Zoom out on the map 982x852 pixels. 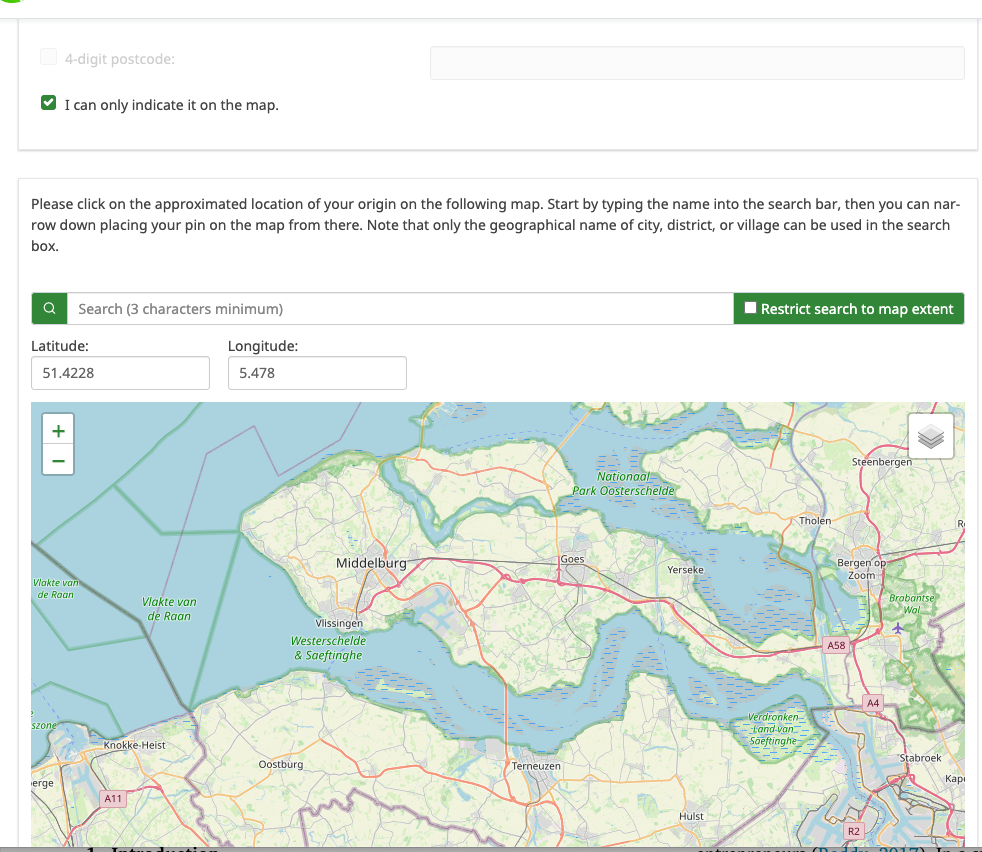(x=58, y=461)
